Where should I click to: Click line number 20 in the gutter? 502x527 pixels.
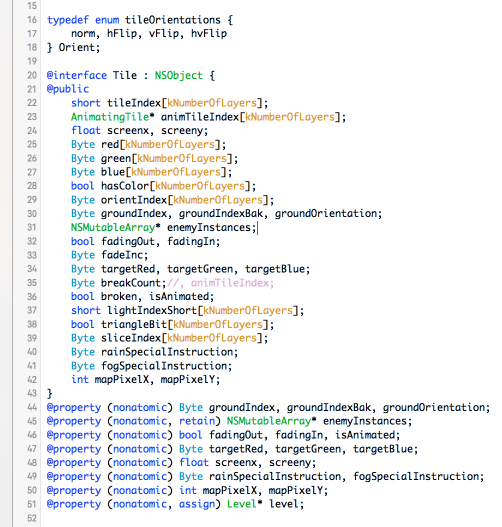point(32,75)
